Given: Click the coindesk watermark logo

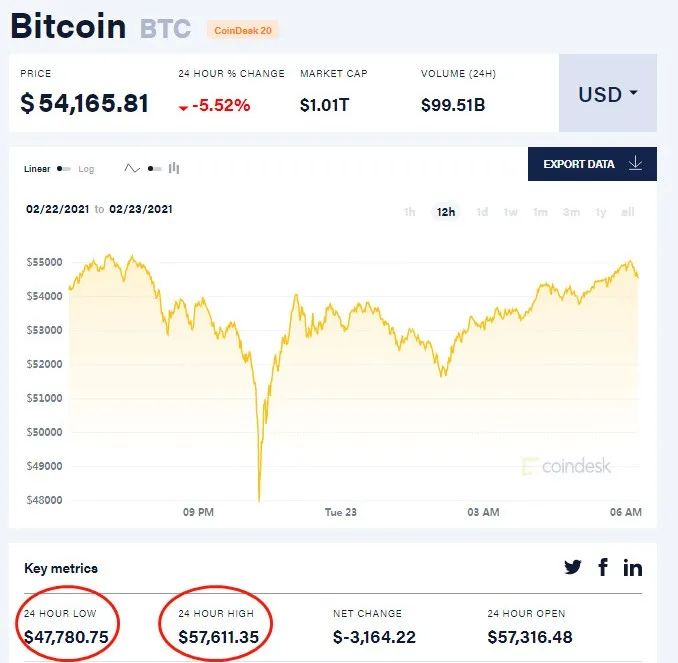Looking at the screenshot, I should pyautogui.click(x=566, y=466).
